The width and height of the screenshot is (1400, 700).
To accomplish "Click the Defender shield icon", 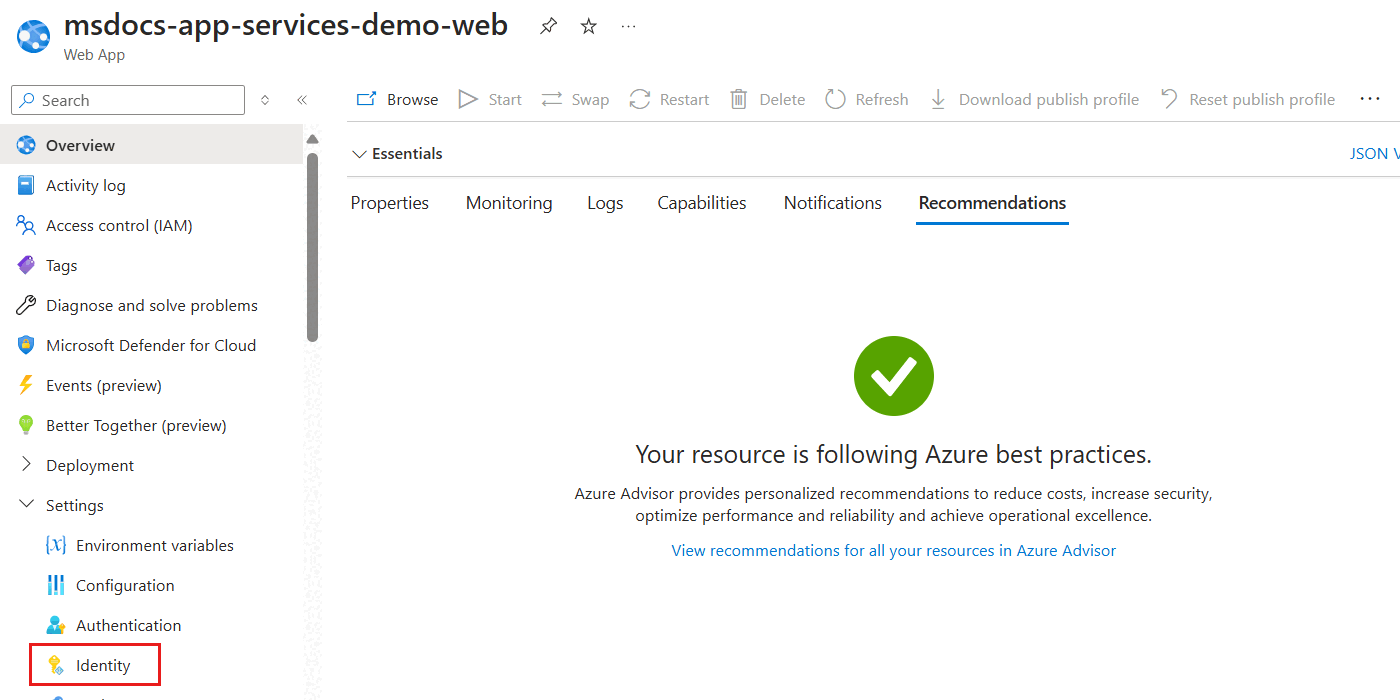I will pos(26,345).
